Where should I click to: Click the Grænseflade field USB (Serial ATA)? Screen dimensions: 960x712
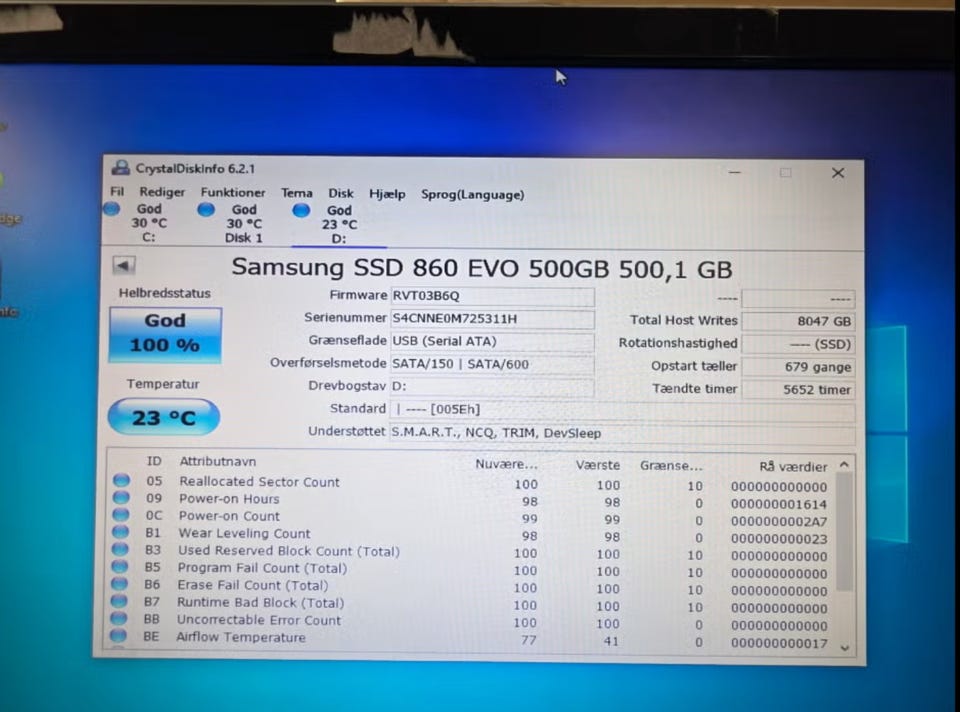point(492,342)
